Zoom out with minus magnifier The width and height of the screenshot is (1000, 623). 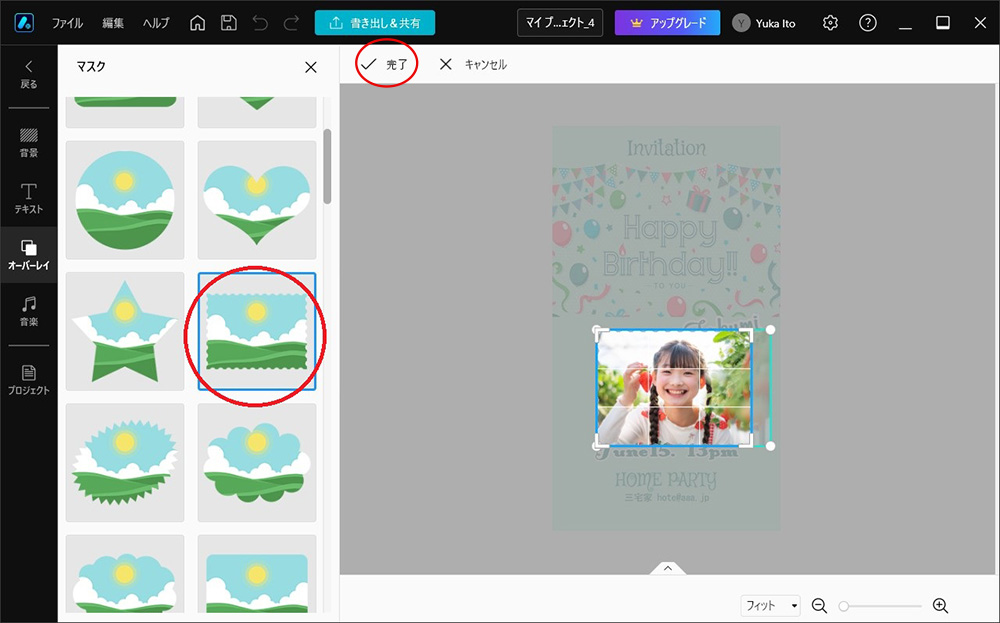(x=819, y=605)
